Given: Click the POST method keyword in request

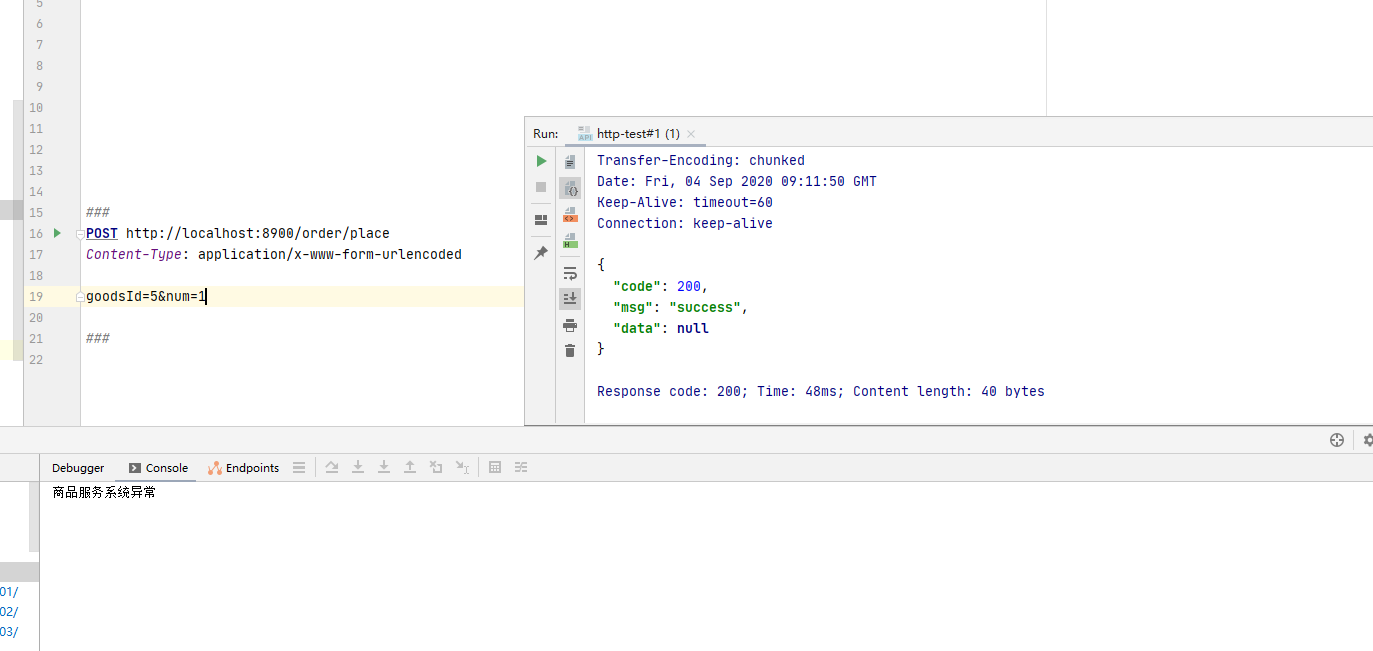Looking at the screenshot, I should pos(101,233).
